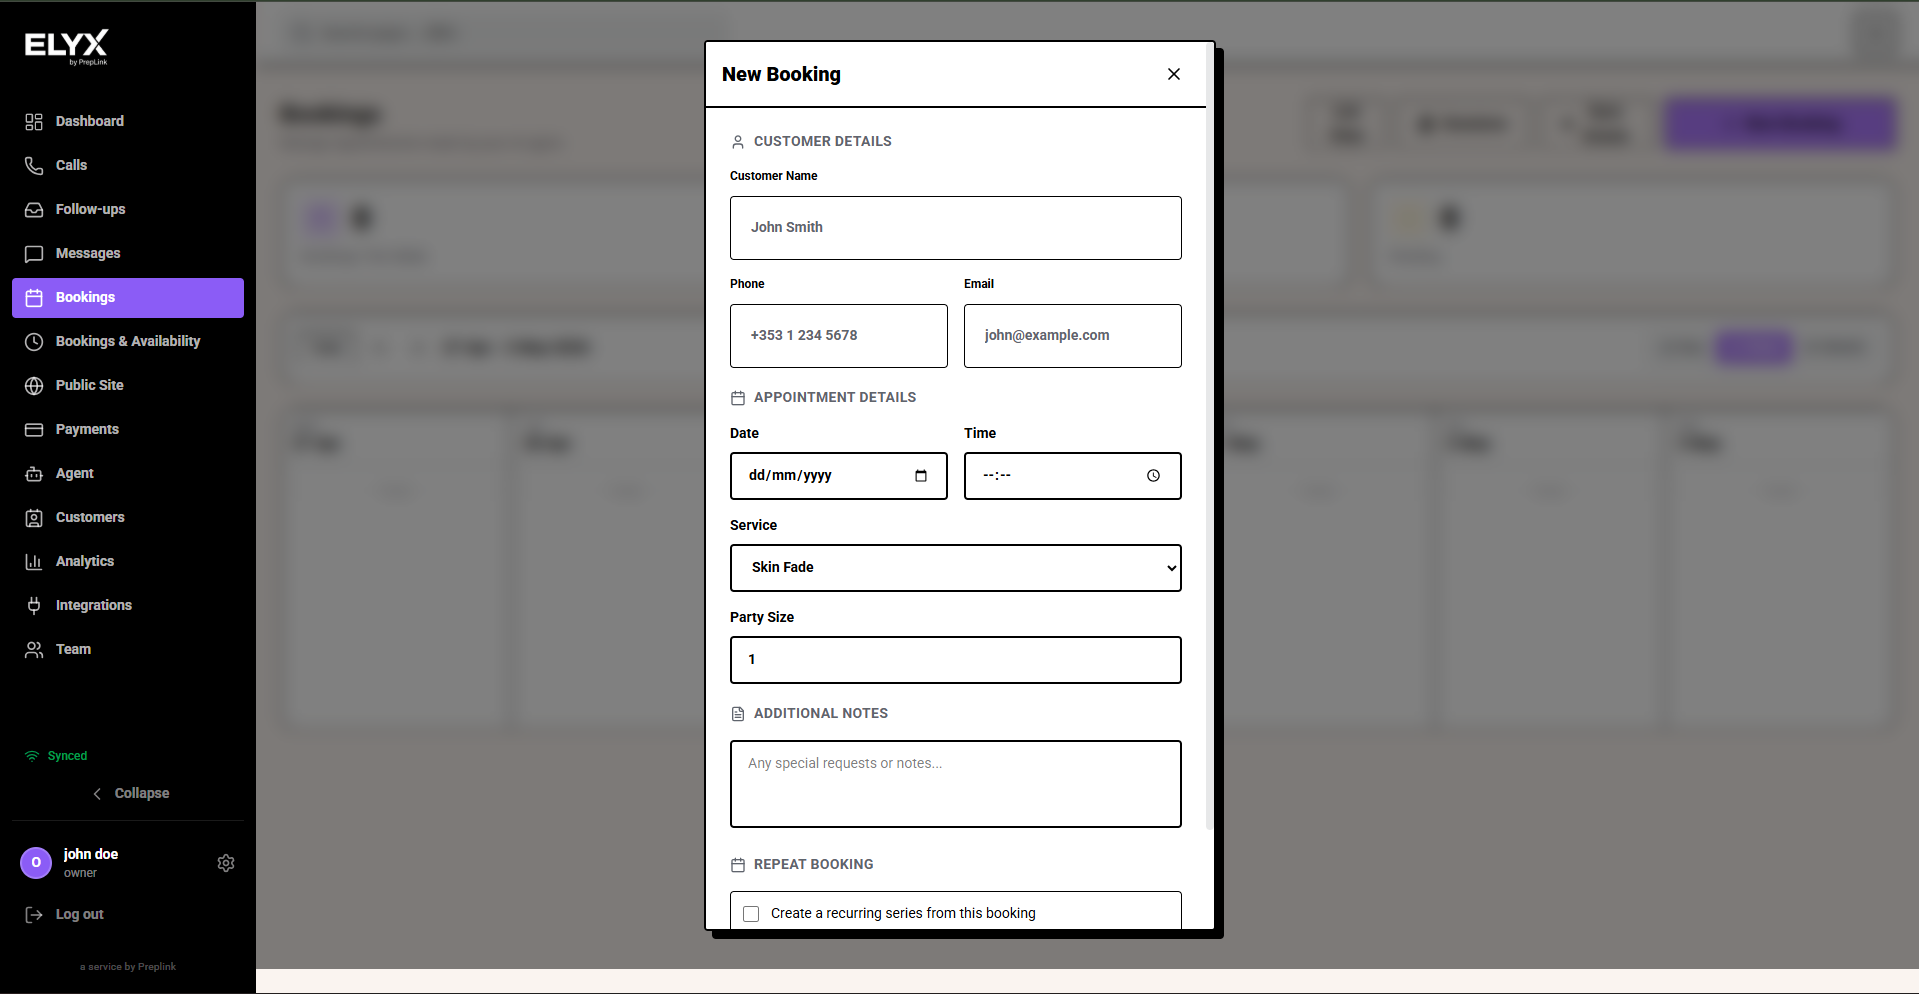The image size is (1919, 994).
Task: Click the Agent robot icon
Action: [x=34, y=473]
